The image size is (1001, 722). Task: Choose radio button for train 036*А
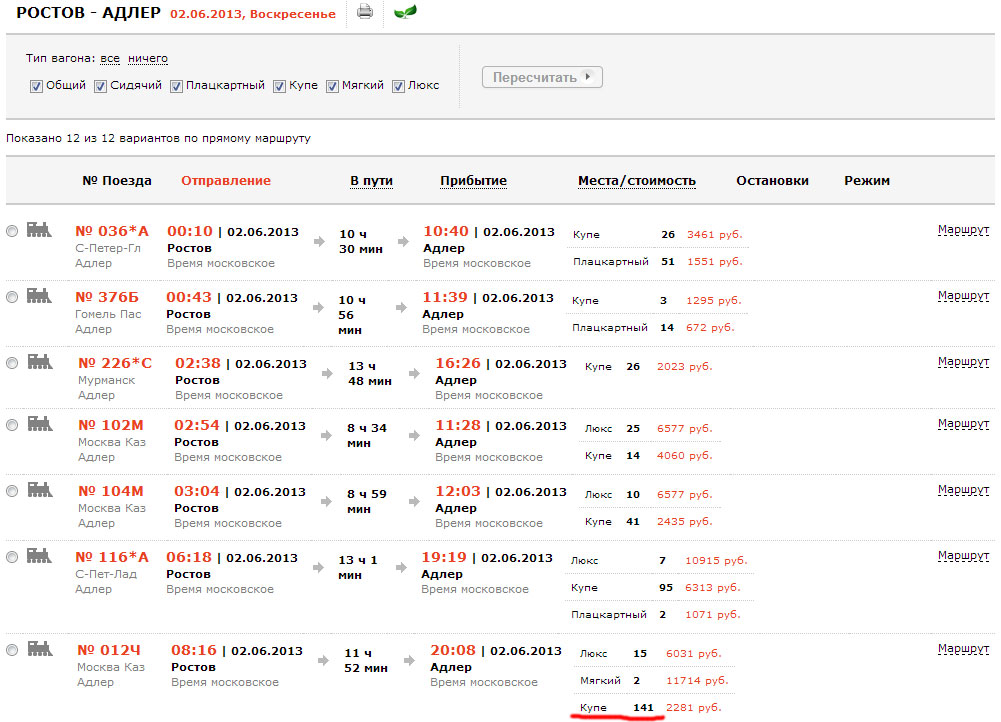(12, 231)
